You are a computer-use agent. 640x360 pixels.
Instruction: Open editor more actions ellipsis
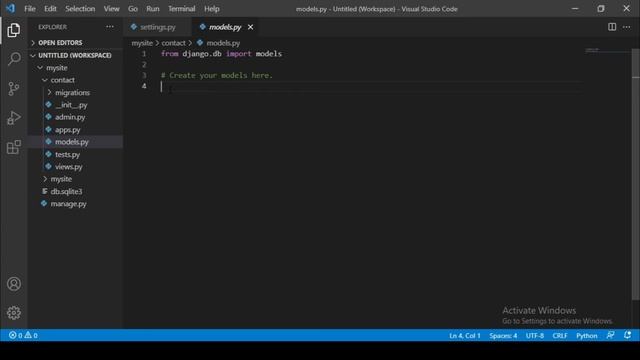click(x=627, y=27)
